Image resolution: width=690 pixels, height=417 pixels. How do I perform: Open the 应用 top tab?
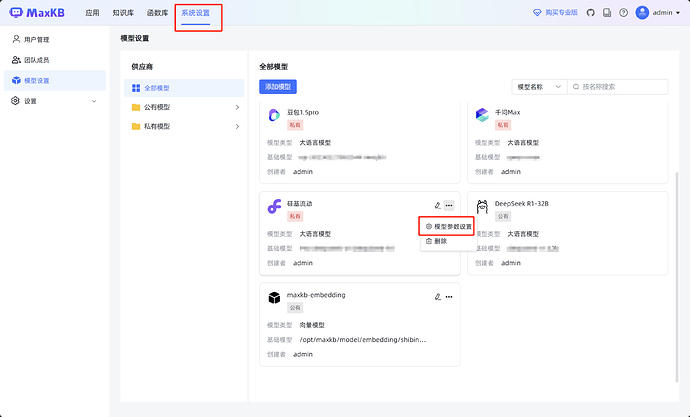coord(92,13)
